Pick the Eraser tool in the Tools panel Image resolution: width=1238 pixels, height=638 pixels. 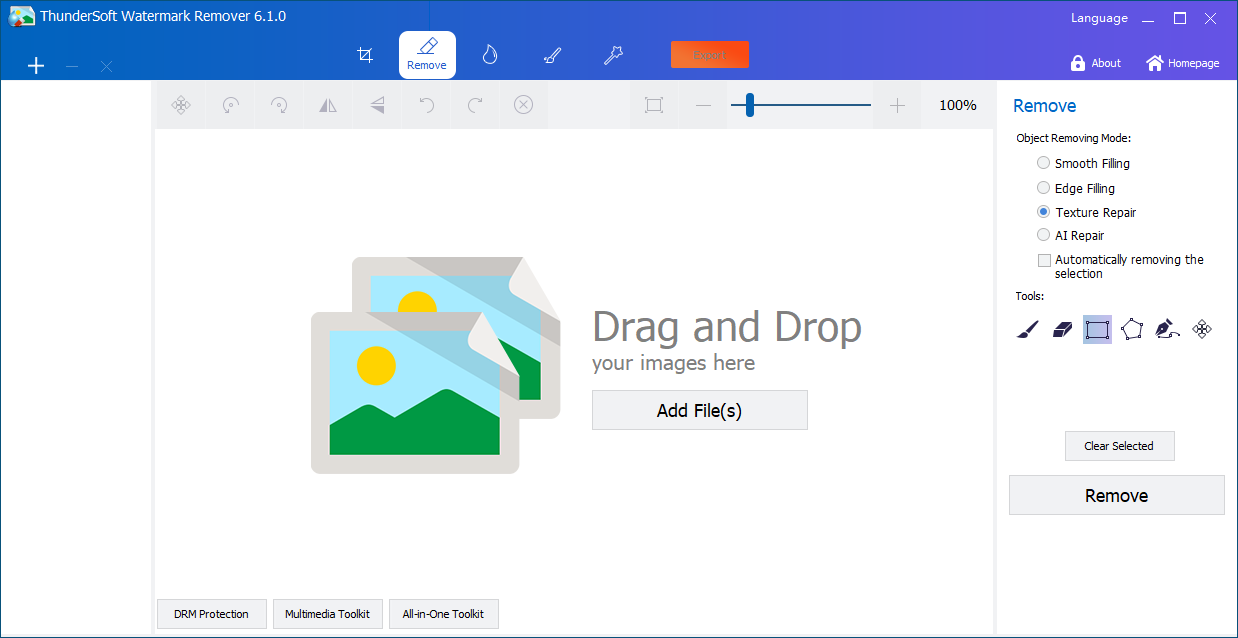pyautogui.click(x=1062, y=328)
